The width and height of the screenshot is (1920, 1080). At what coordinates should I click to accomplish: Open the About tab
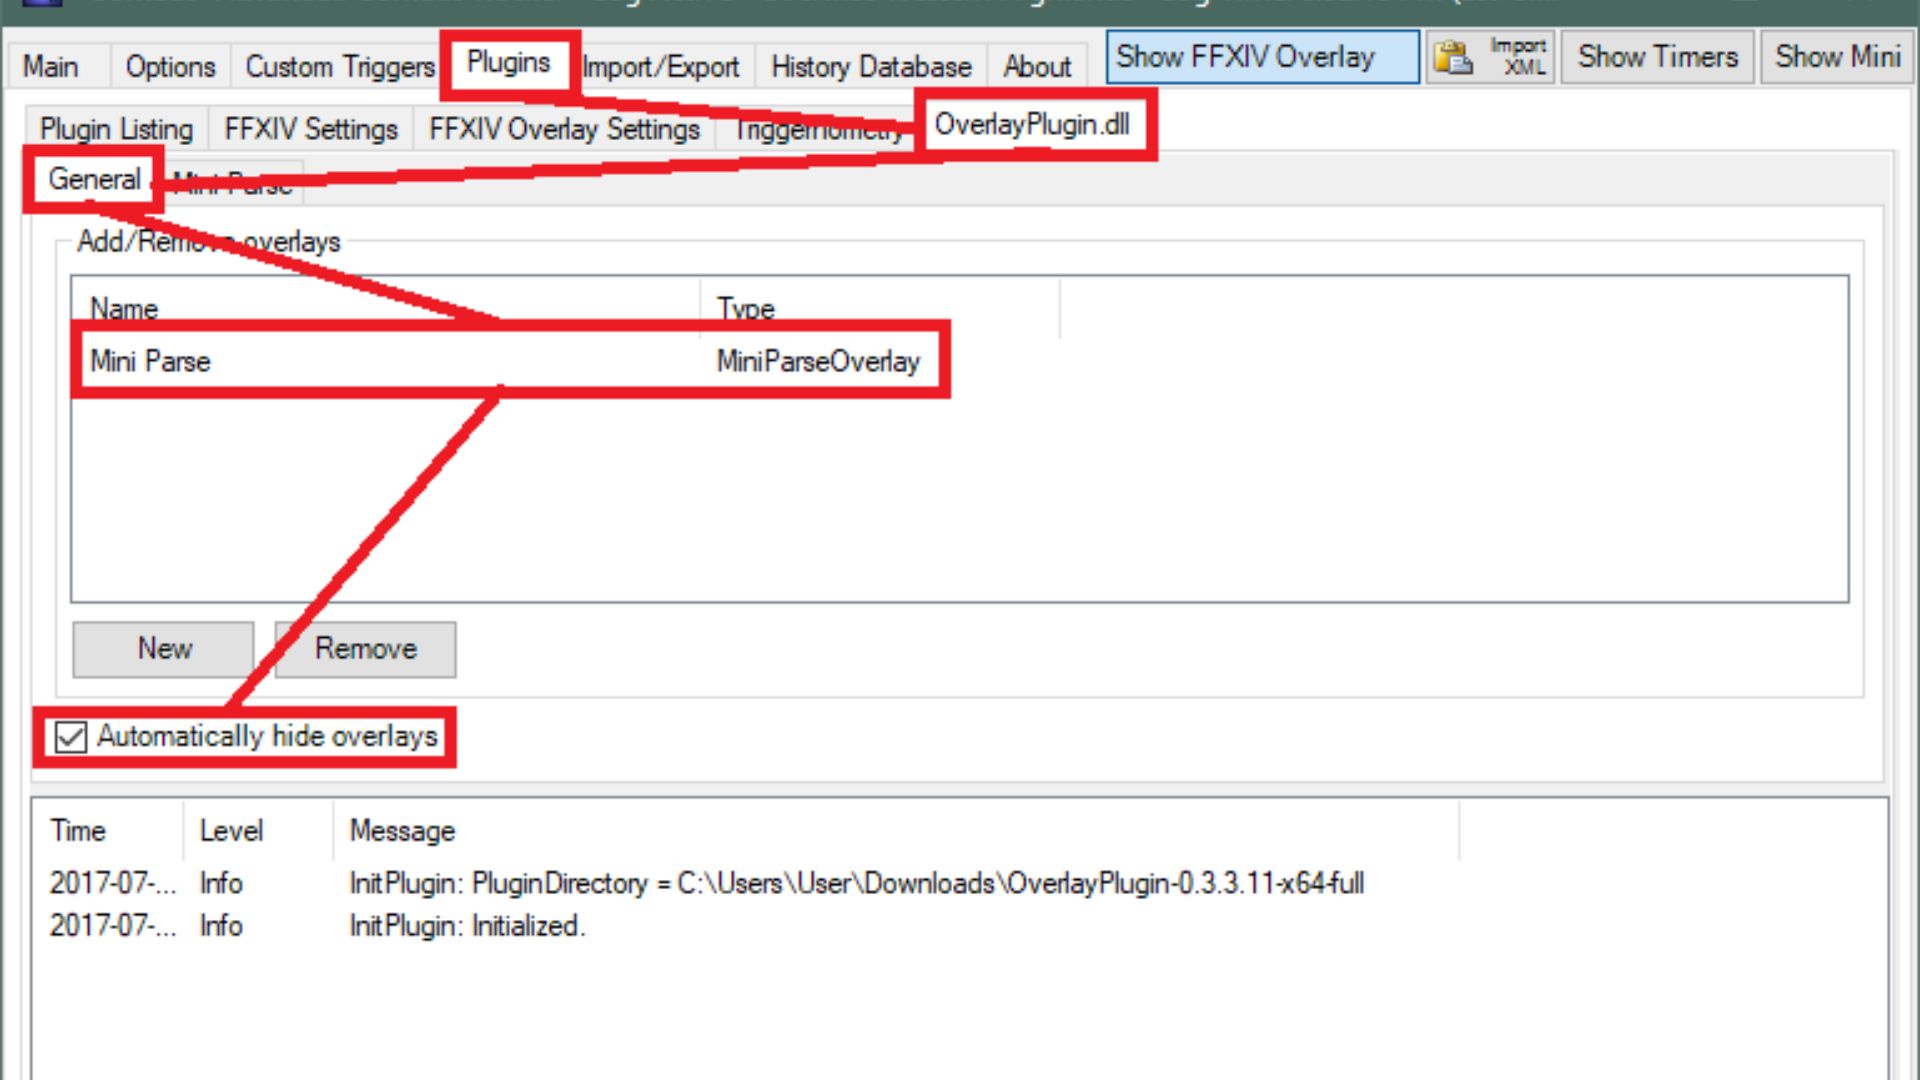click(1037, 66)
